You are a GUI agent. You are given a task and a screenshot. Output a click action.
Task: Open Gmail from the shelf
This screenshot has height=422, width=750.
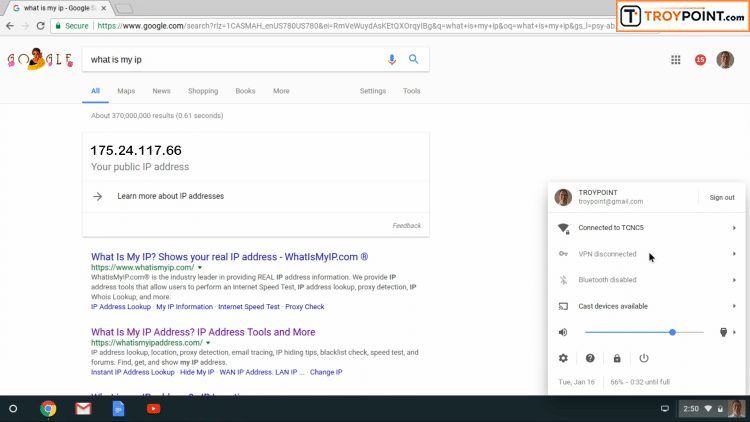pyautogui.click(x=83, y=409)
